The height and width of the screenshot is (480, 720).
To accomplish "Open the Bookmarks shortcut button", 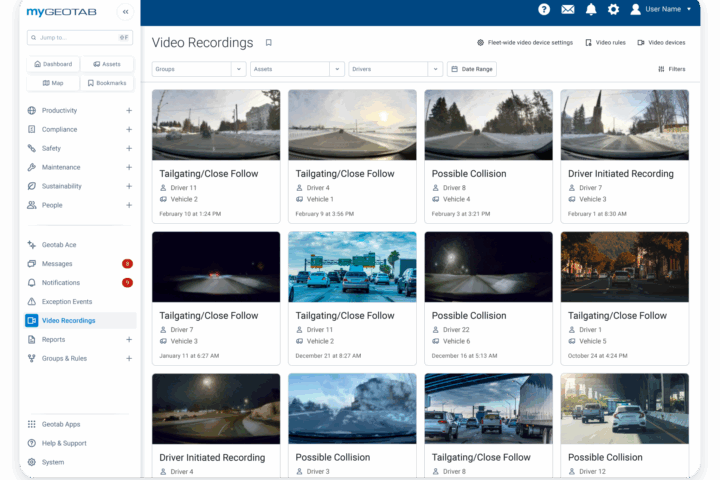I will 107,83.
